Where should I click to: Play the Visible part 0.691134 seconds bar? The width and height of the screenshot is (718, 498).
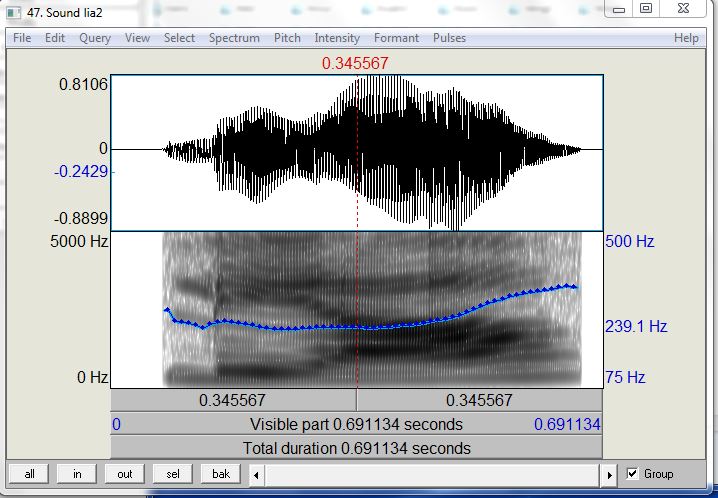click(x=356, y=424)
